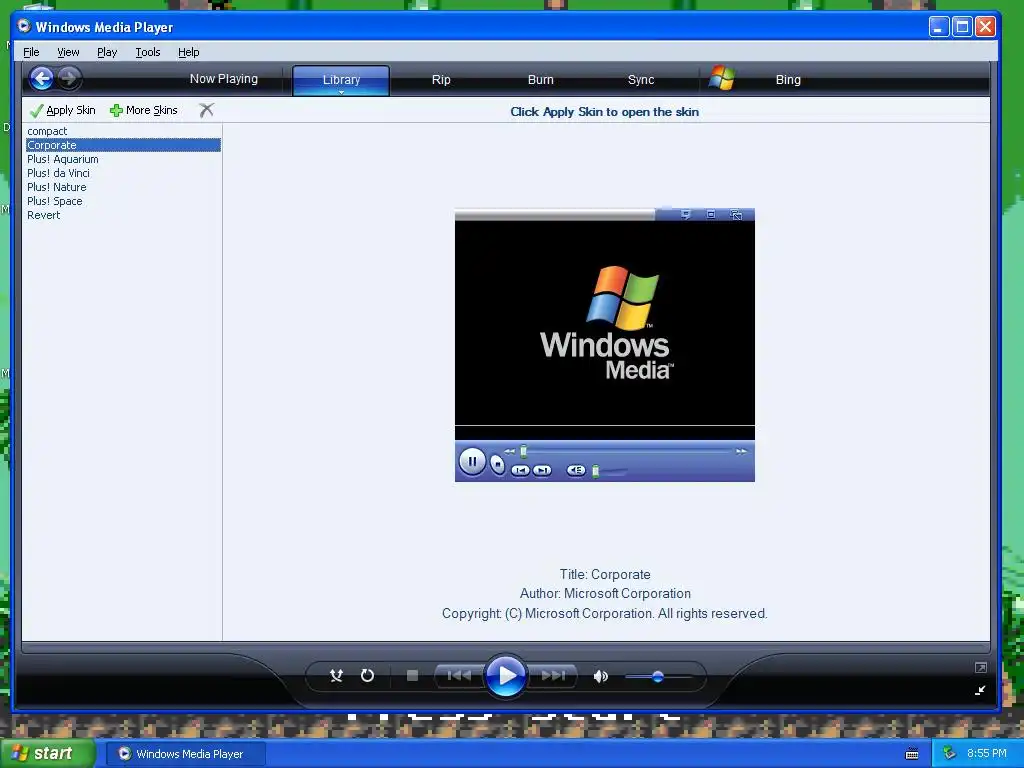Open the Play menu
This screenshot has width=1024, height=768.
pyautogui.click(x=107, y=52)
